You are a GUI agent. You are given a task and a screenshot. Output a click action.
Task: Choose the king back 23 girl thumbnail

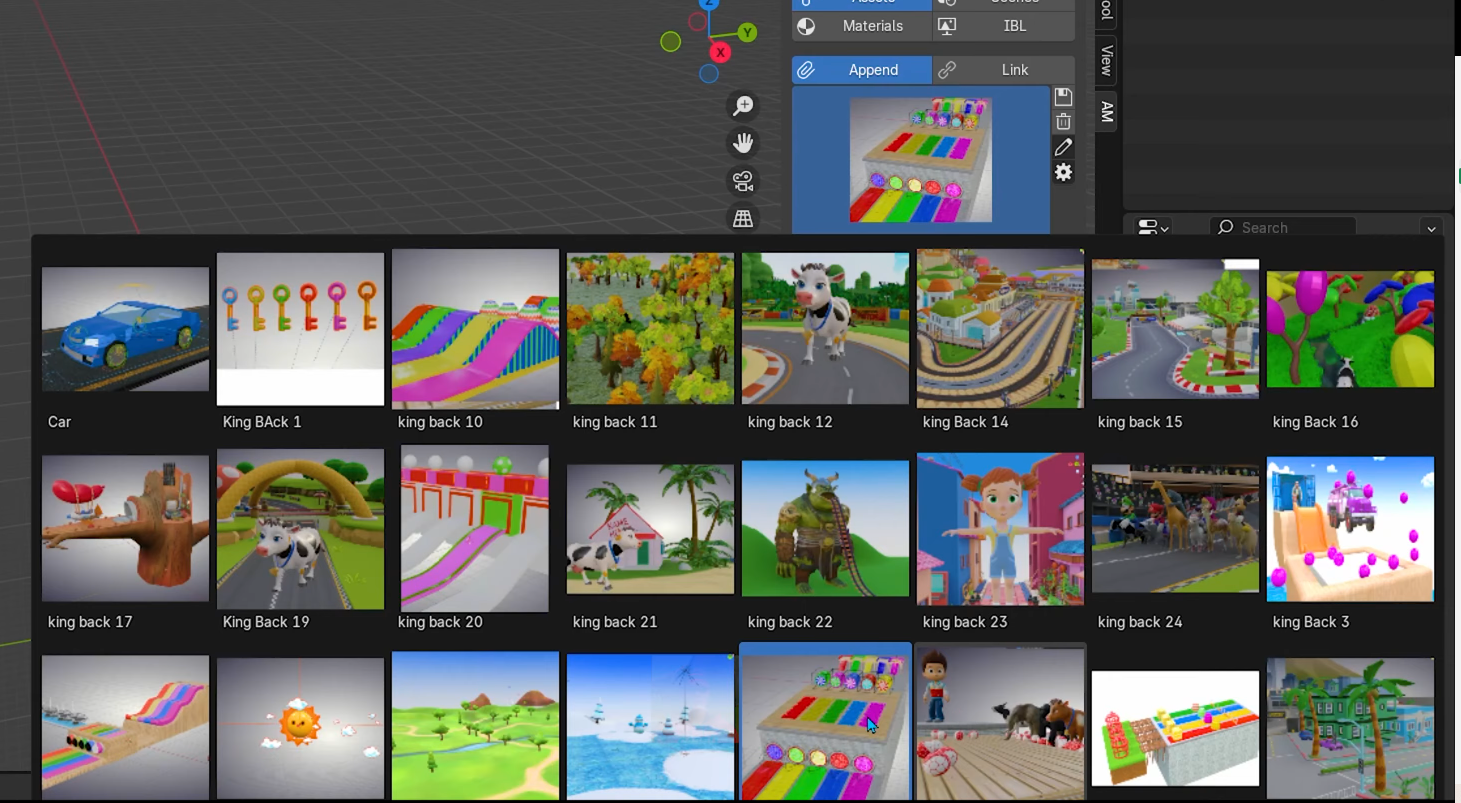tap(1000, 528)
